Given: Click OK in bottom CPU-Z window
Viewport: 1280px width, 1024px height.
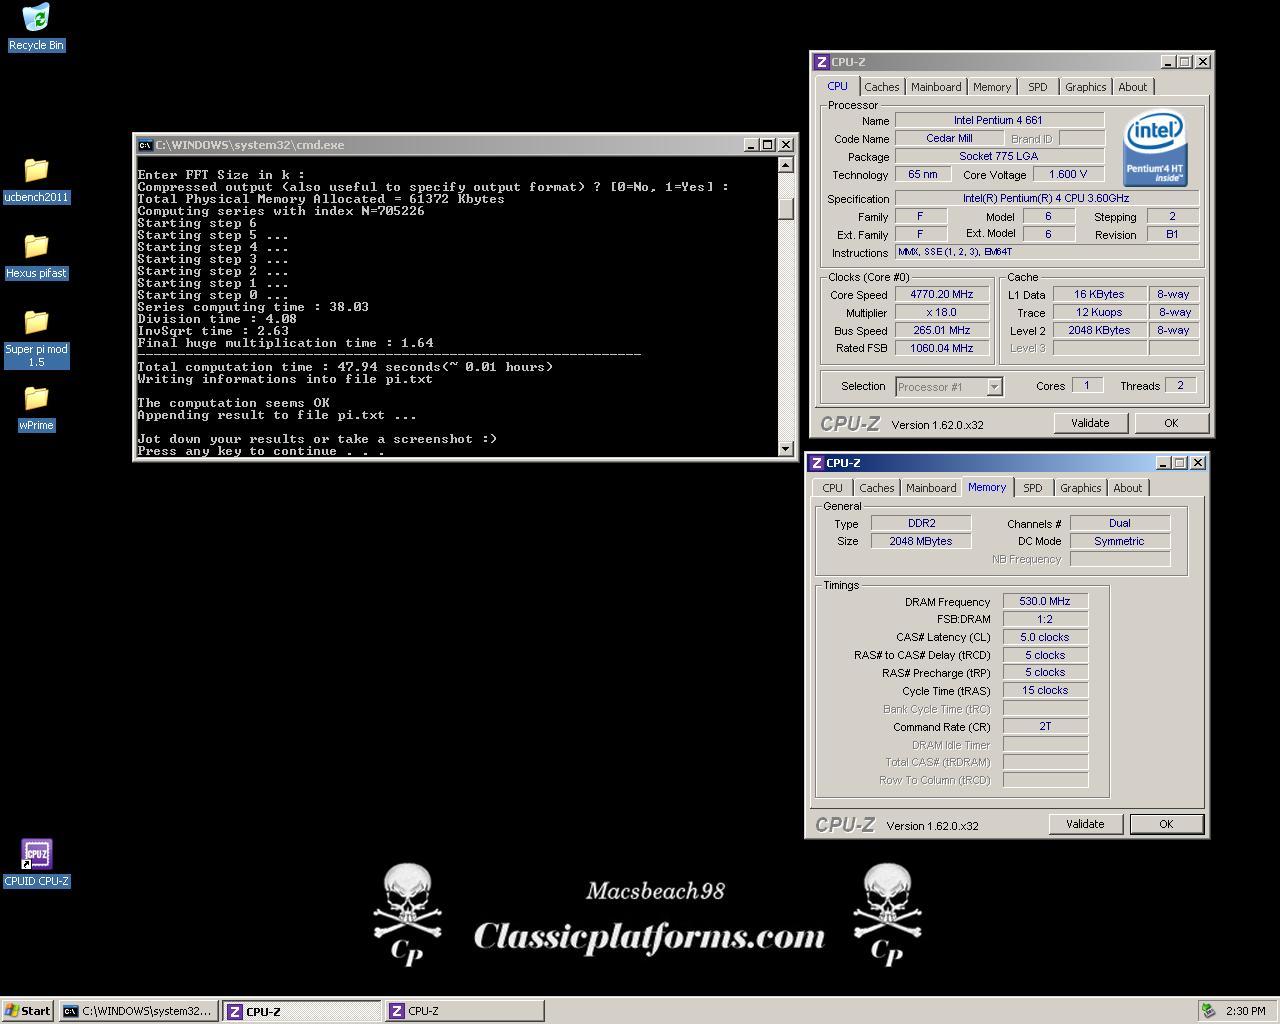Looking at the screenshot, I should pos(1166,824).
